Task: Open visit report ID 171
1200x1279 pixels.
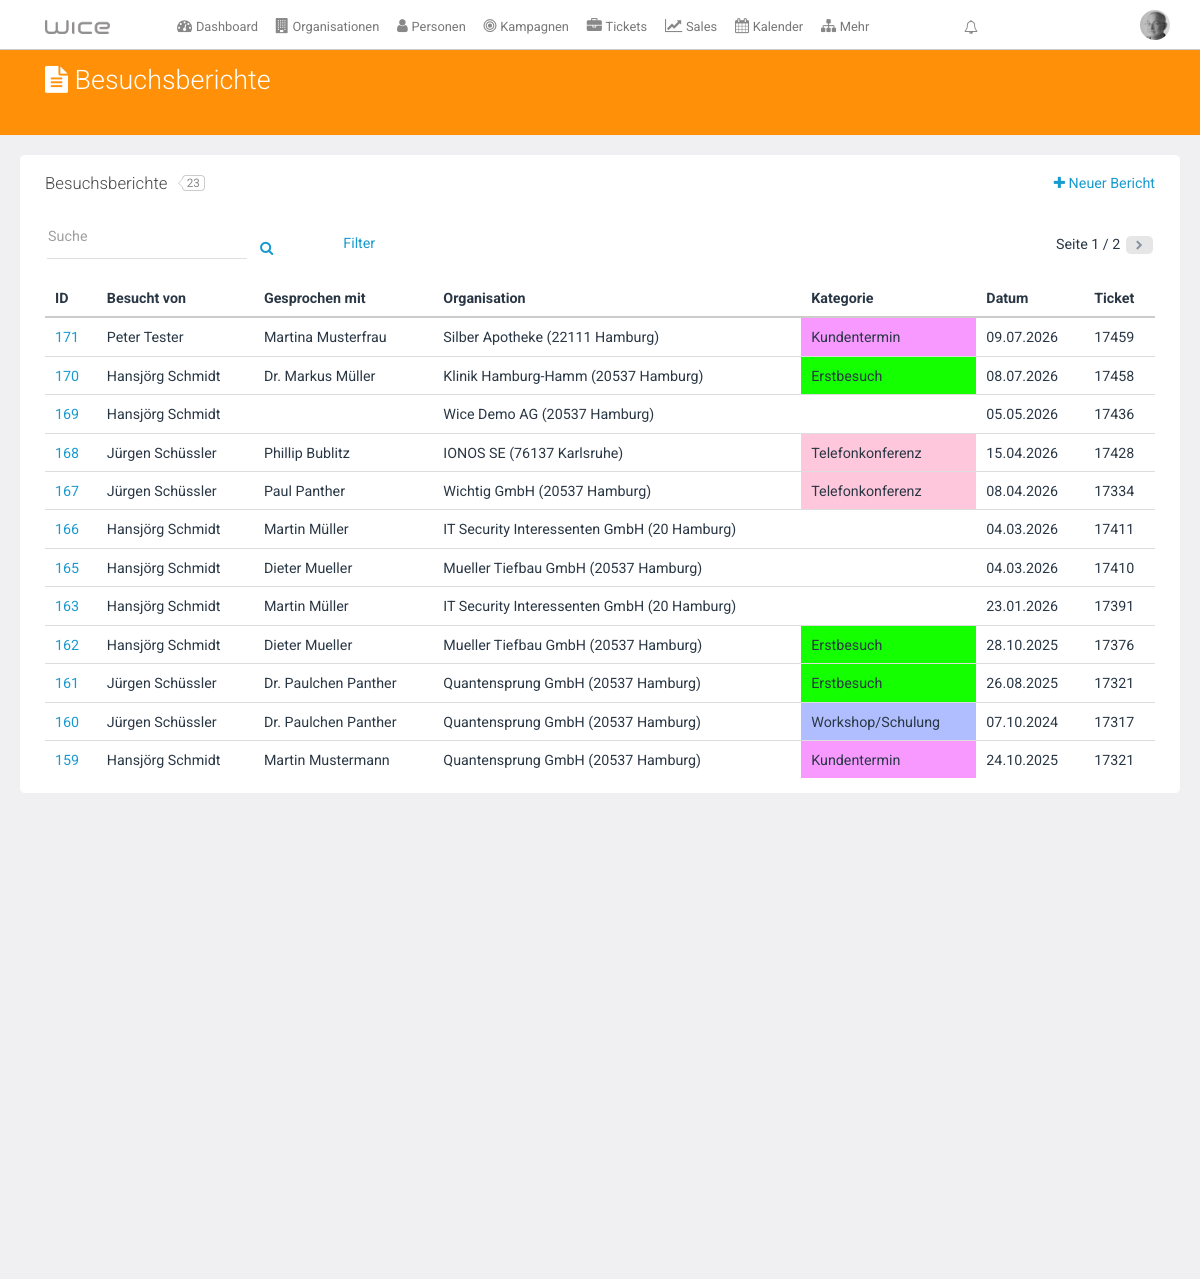Action: click(67, 337)
